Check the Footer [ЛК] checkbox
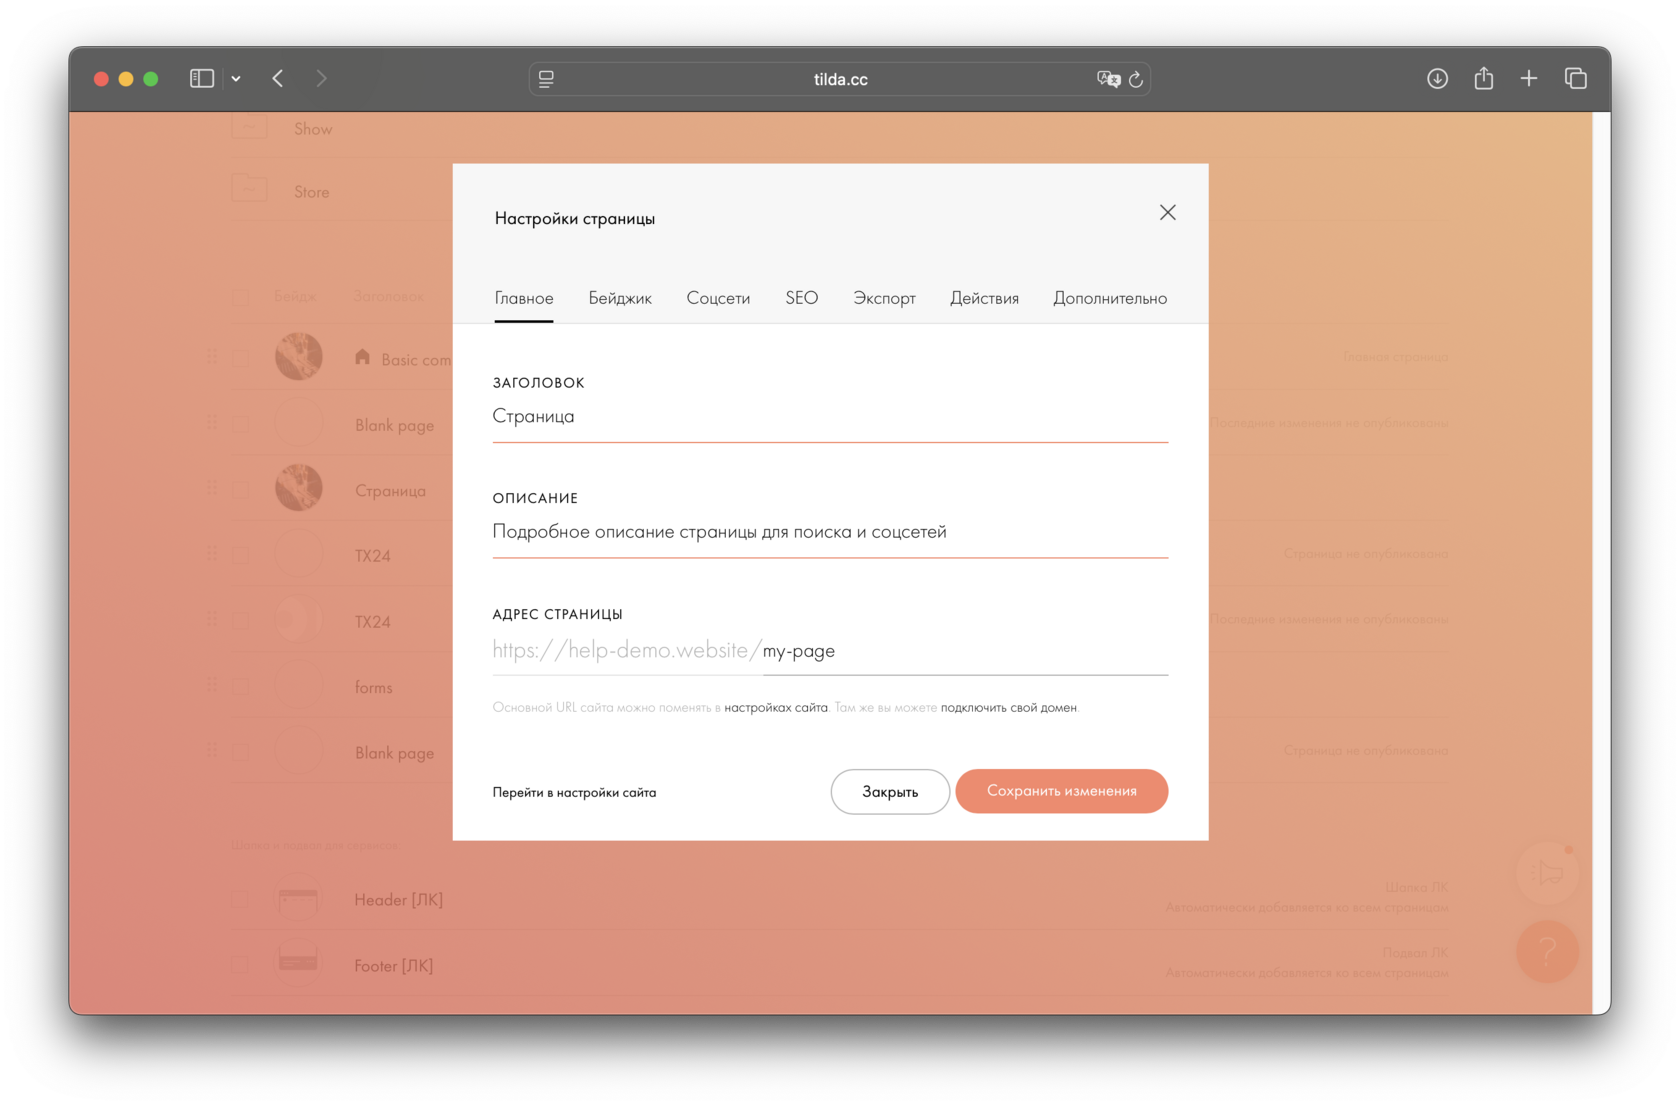This screenshot has height=1106, width=1680. click(x=241, y=965)
